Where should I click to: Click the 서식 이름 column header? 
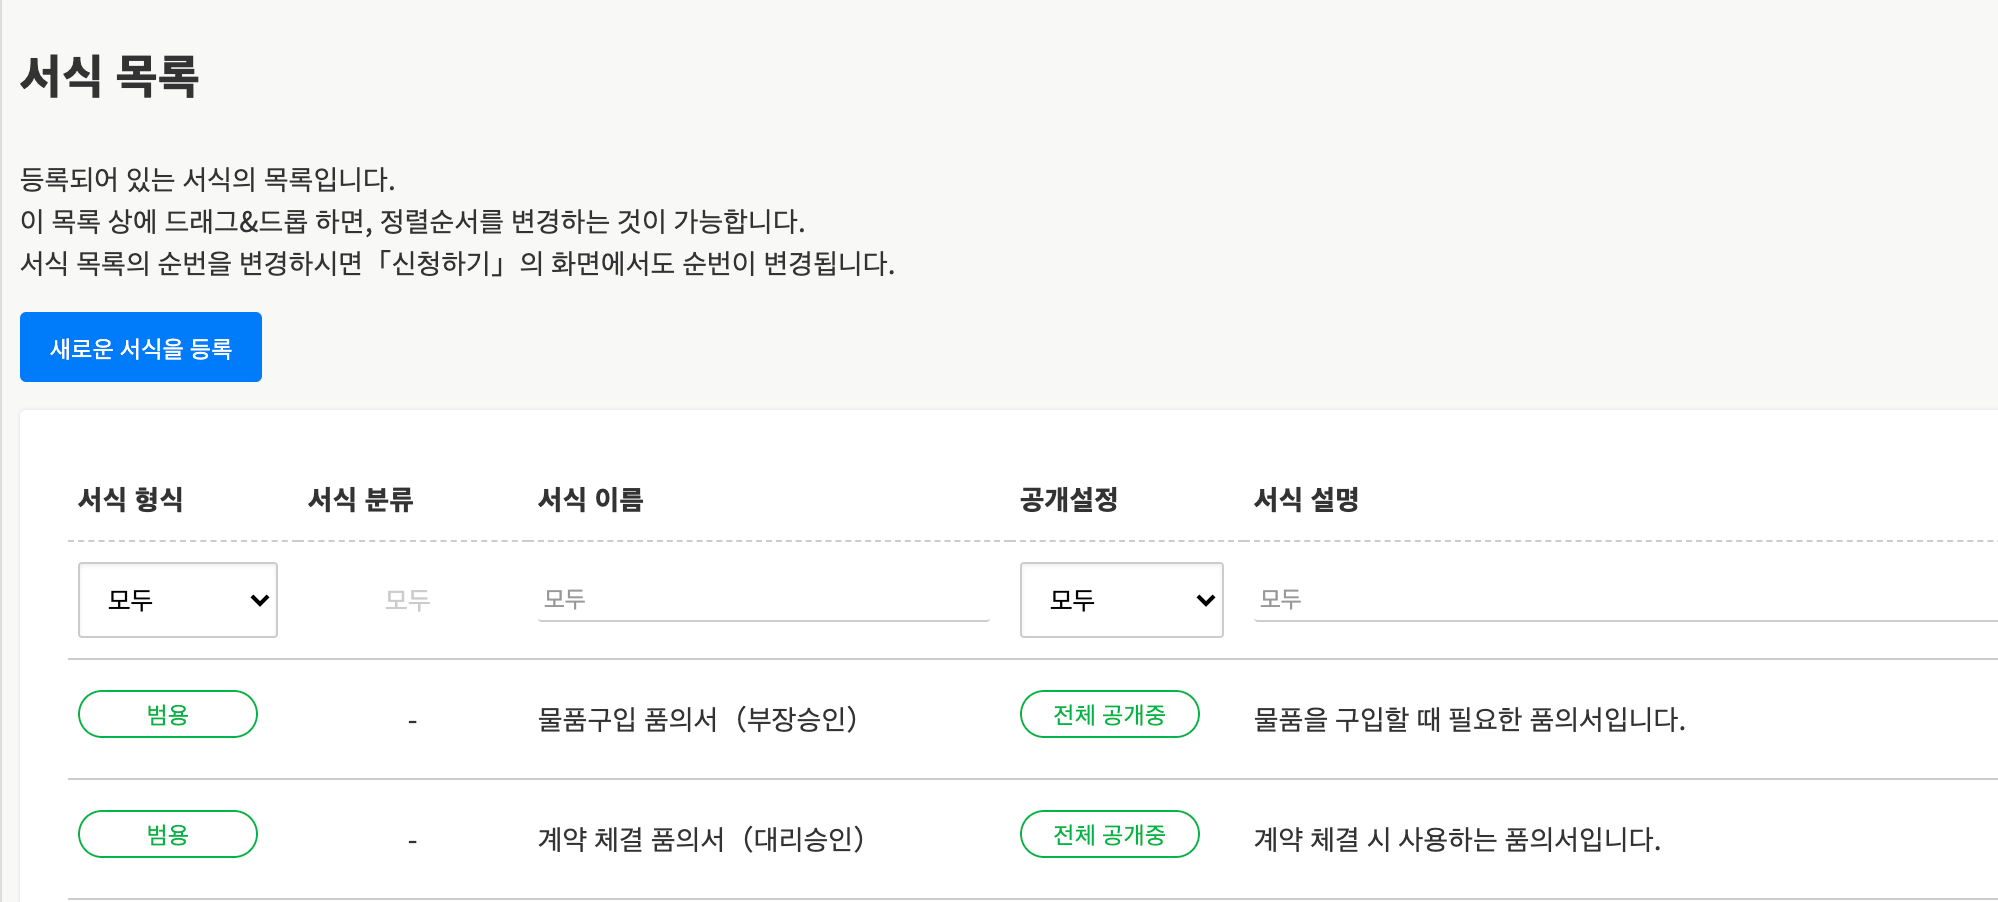(x=591, y=499)
